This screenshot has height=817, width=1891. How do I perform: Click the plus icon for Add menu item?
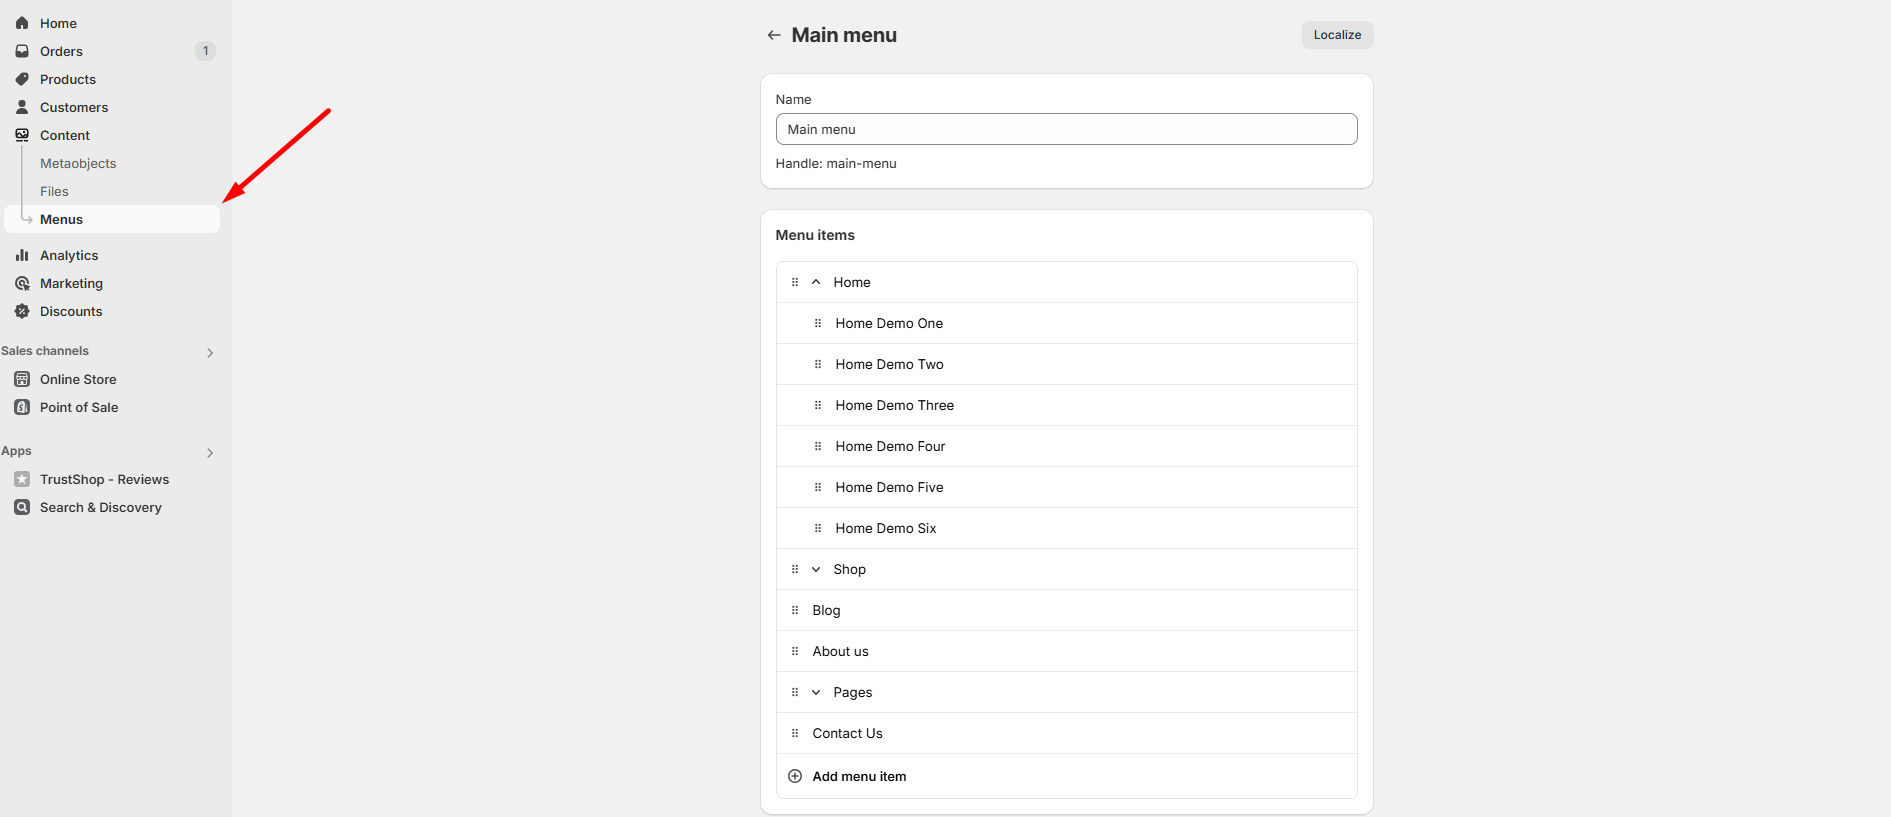795,776
